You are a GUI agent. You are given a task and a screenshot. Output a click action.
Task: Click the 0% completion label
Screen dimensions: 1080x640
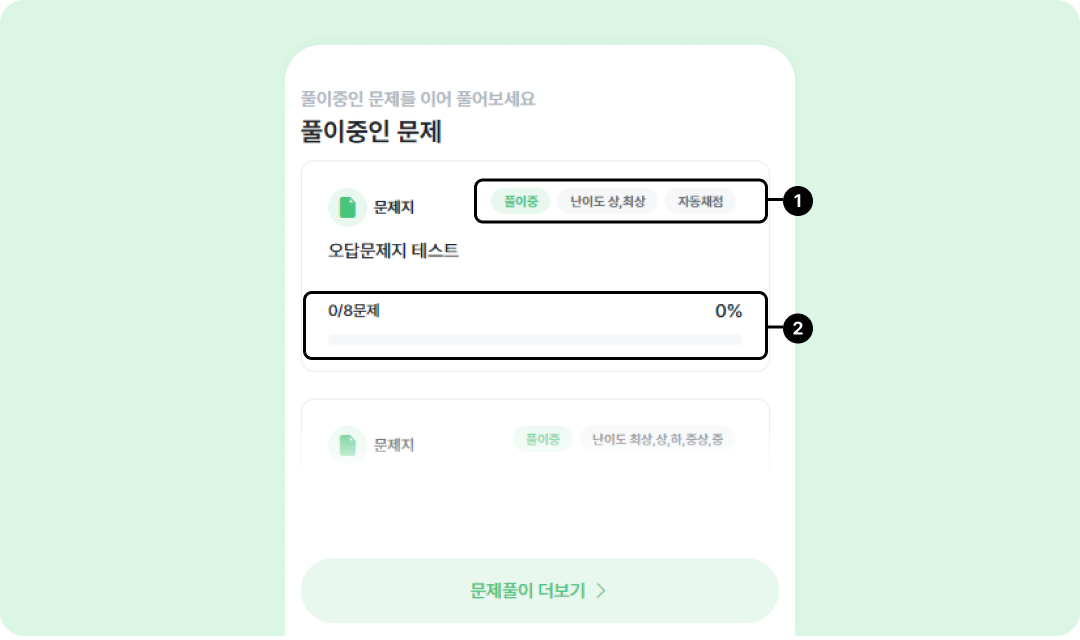click(x=728, y=311)
